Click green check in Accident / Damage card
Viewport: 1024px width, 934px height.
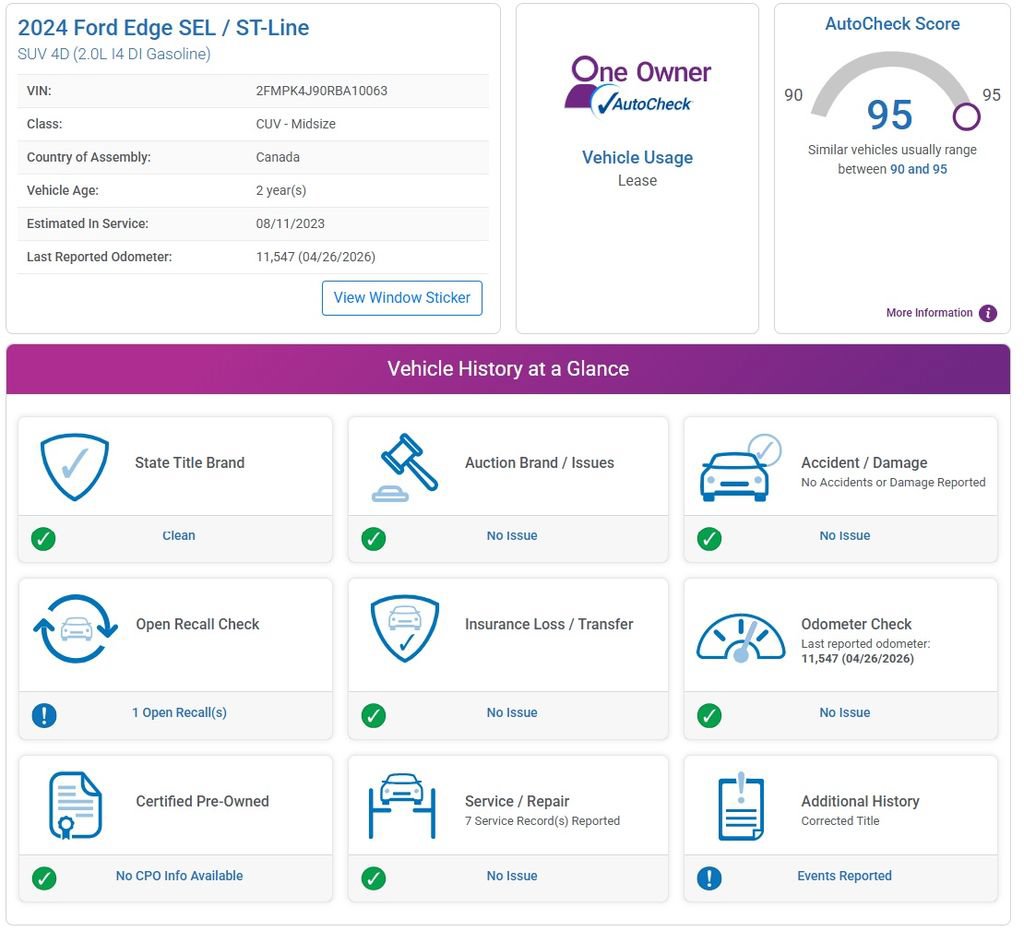[709, 539]
